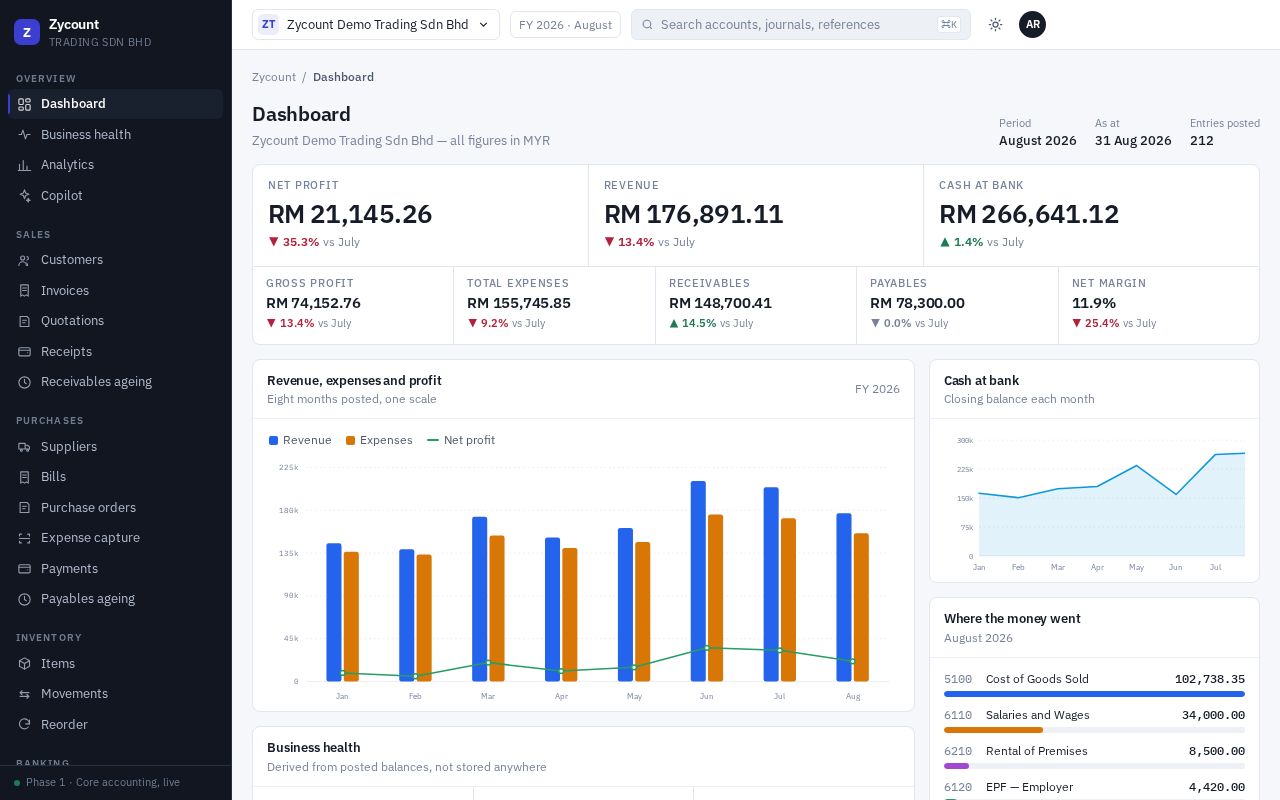The width and height of the screenshot is (1280, 800).
Task: Click the Zycount breadcrumb link
Action: coord(274,77)
